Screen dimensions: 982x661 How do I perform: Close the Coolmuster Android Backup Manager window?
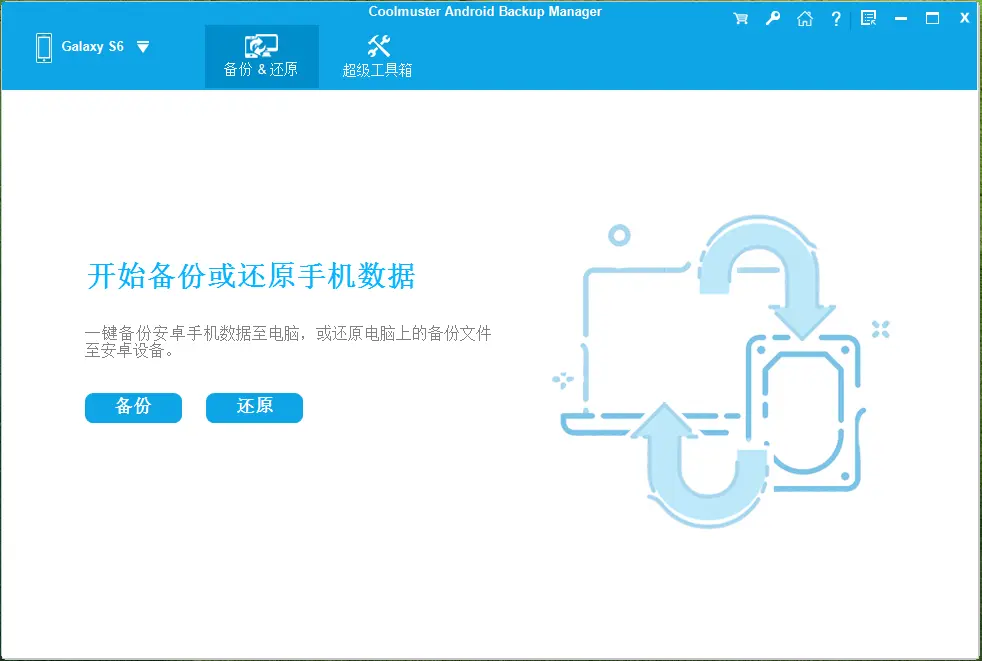point(964,18)
